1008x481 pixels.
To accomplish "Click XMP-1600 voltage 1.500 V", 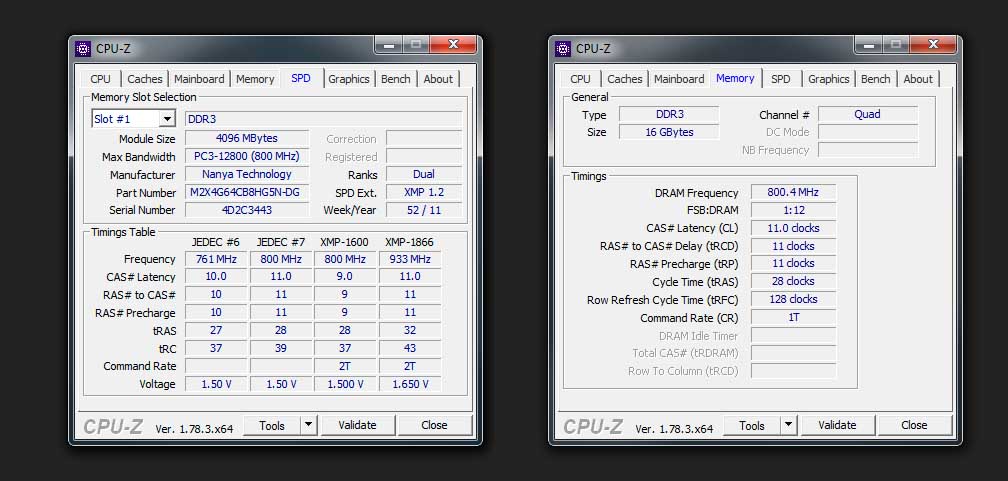I will coord(345,384).
